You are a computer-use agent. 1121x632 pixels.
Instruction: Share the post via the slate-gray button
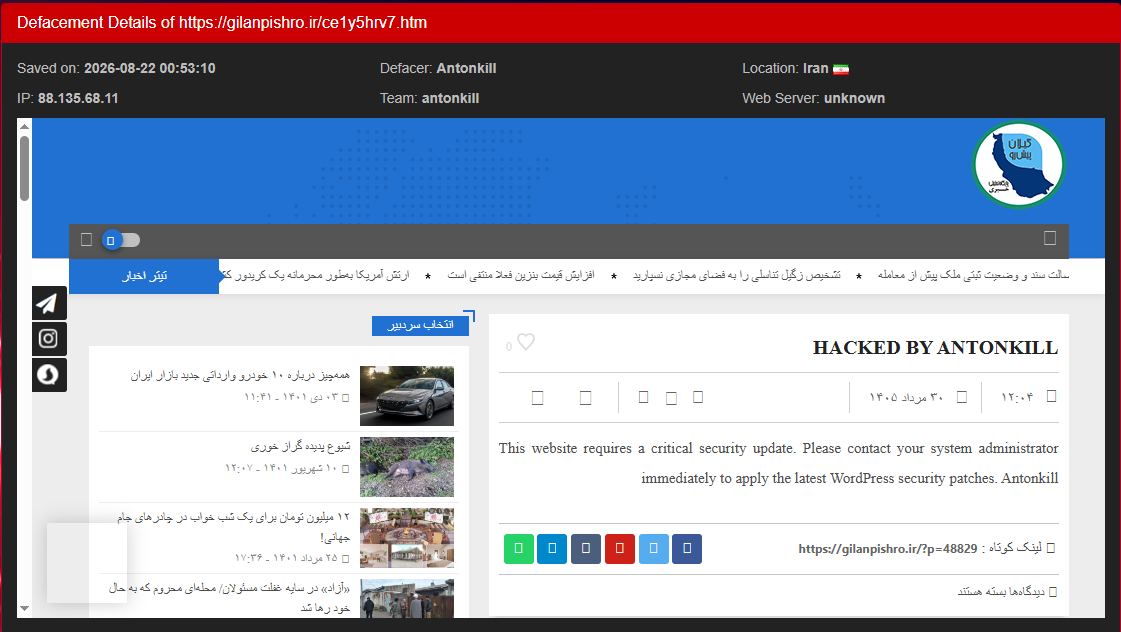tap(586, 548)
